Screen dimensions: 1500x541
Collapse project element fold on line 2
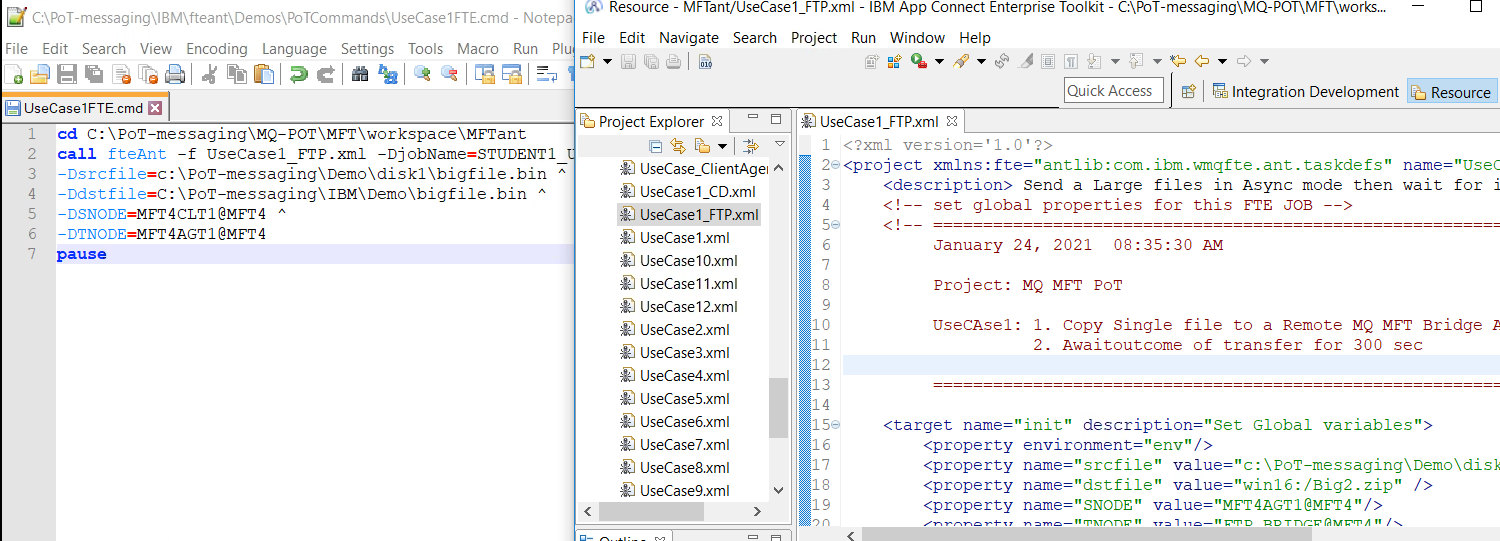click(836, 165)
